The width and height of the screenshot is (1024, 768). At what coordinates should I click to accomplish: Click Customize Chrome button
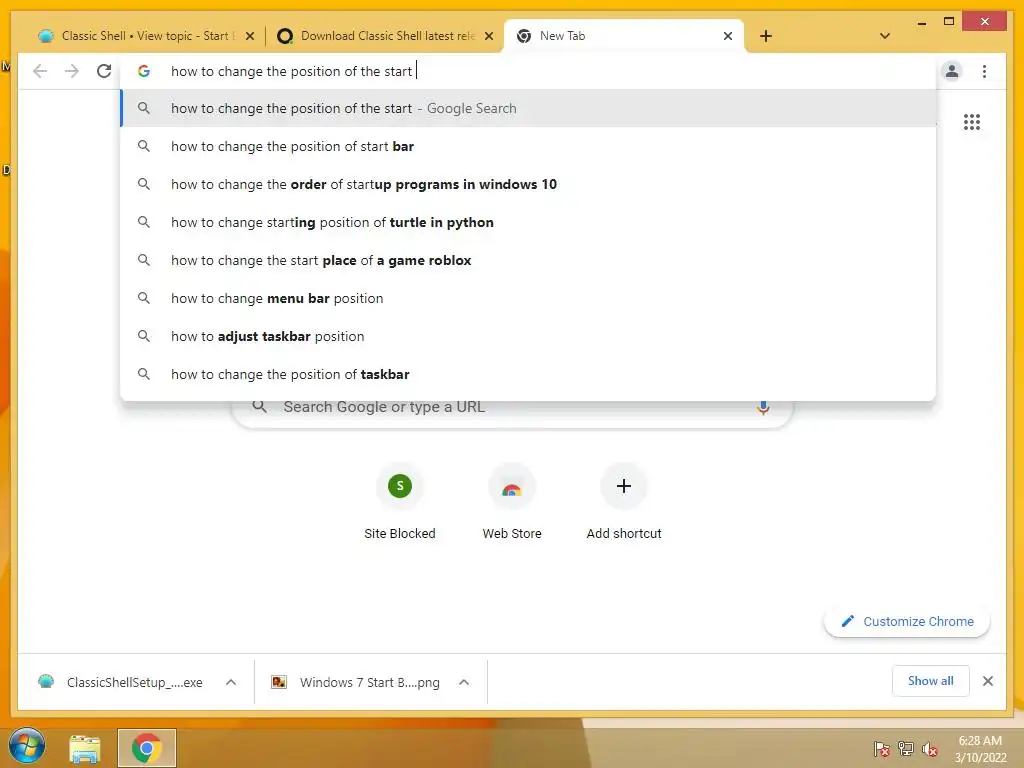(x=907, y=622)
